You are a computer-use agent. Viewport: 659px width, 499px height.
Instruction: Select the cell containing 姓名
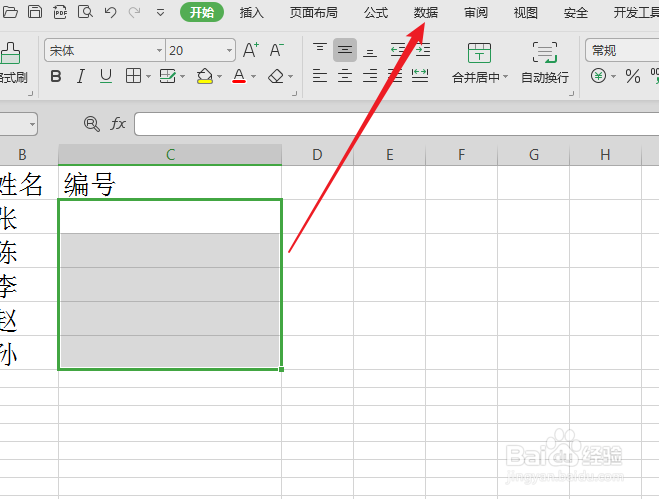coord(29,183)
